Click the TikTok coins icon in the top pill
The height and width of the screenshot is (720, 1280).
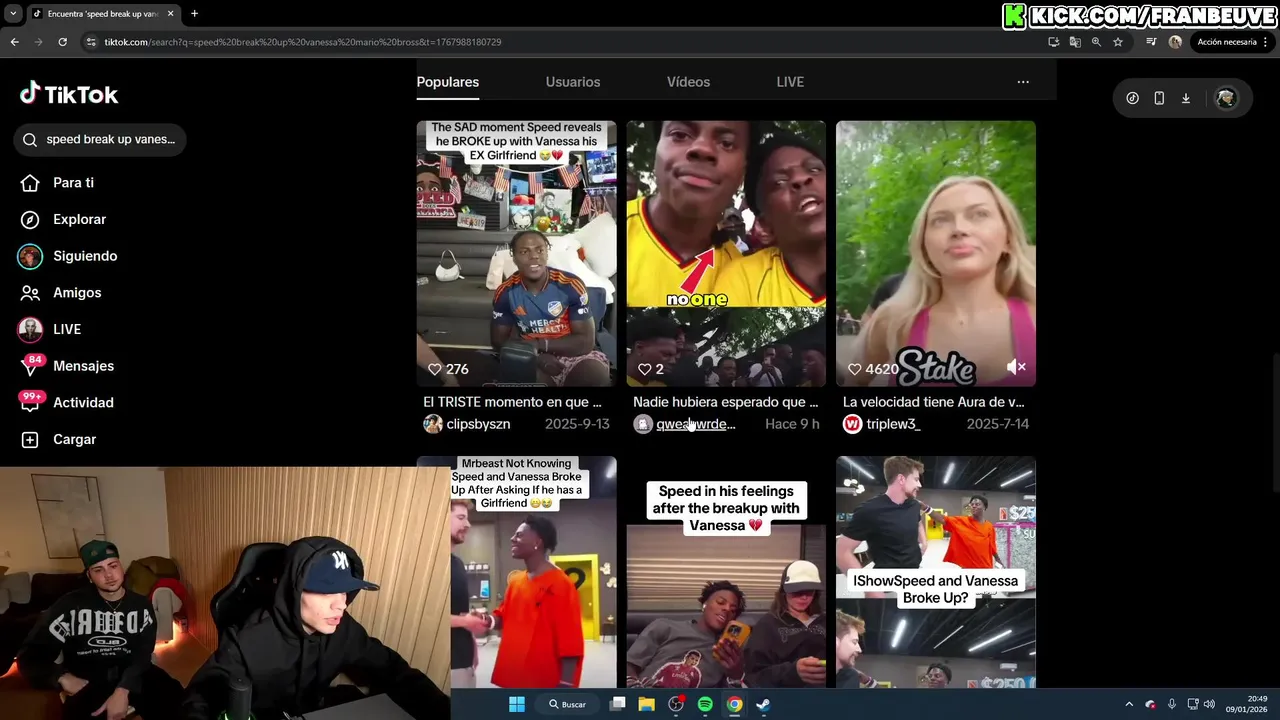[x=1132, y=98]
